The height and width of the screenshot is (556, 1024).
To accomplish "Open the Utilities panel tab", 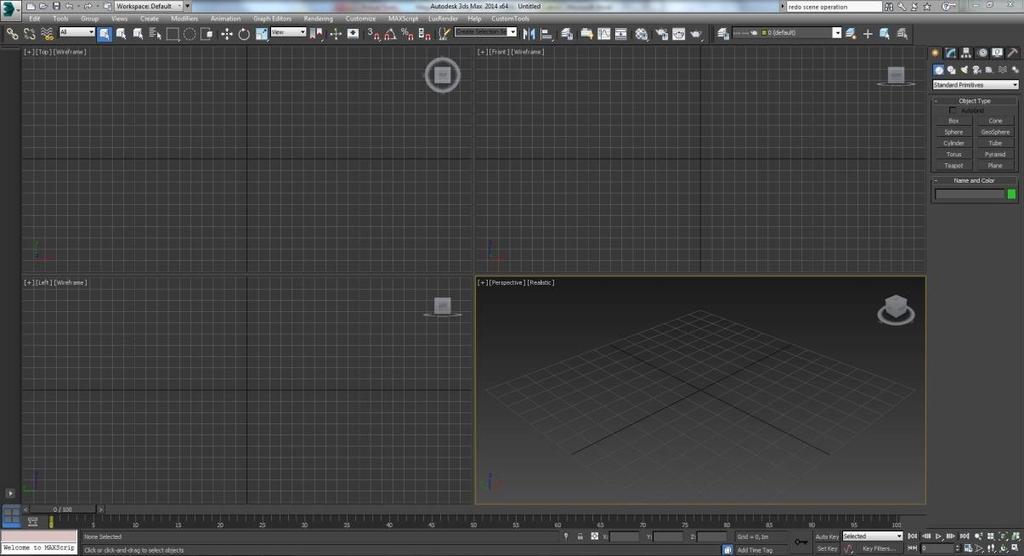I will [x=1013, y=53].
